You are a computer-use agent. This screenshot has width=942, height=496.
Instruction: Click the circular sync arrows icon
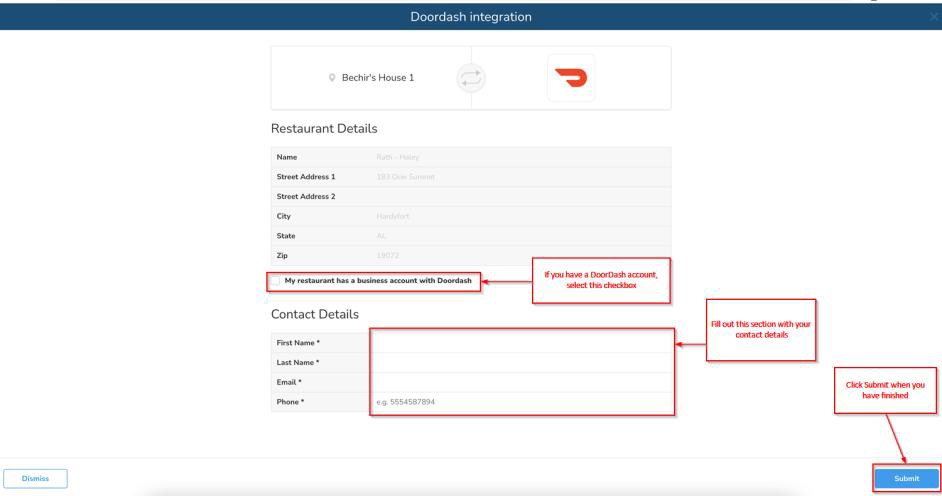(x=471, y=79)
